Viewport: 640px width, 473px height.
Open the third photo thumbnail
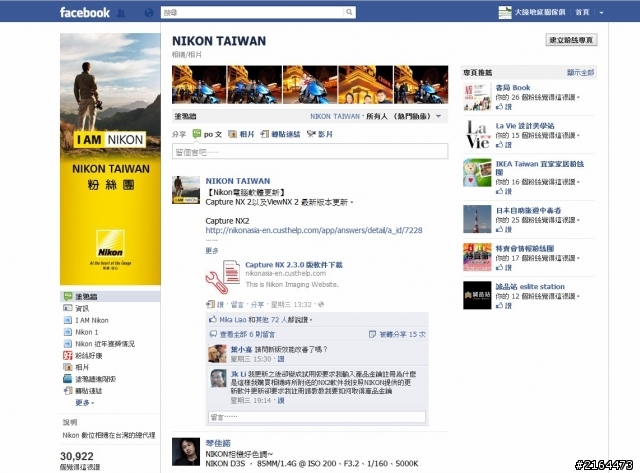click(x=310, y=84)
